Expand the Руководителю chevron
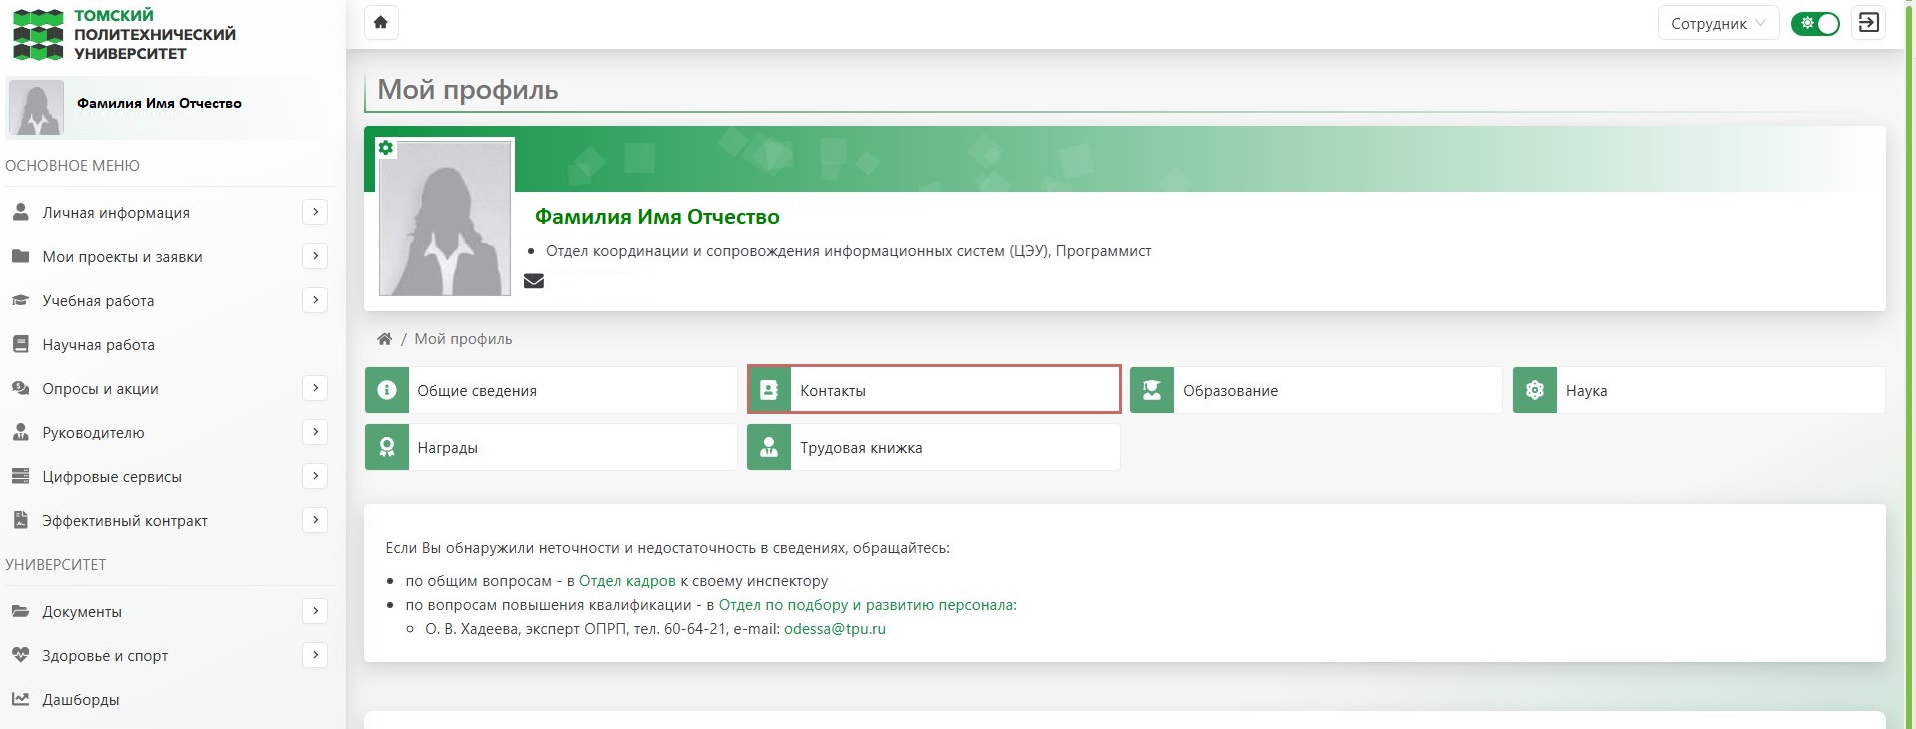1916x729 pixels. pyautogui.click(x=315, y=432)
